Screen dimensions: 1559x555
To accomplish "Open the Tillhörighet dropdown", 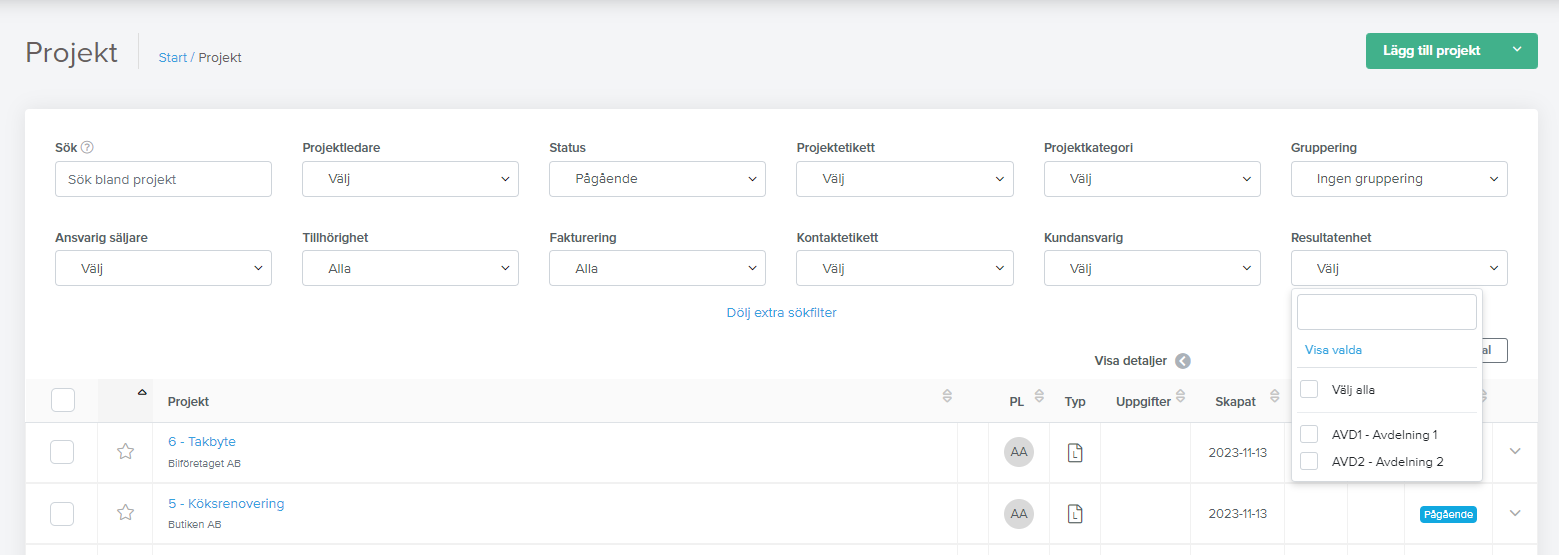I will tap(410, 268).
